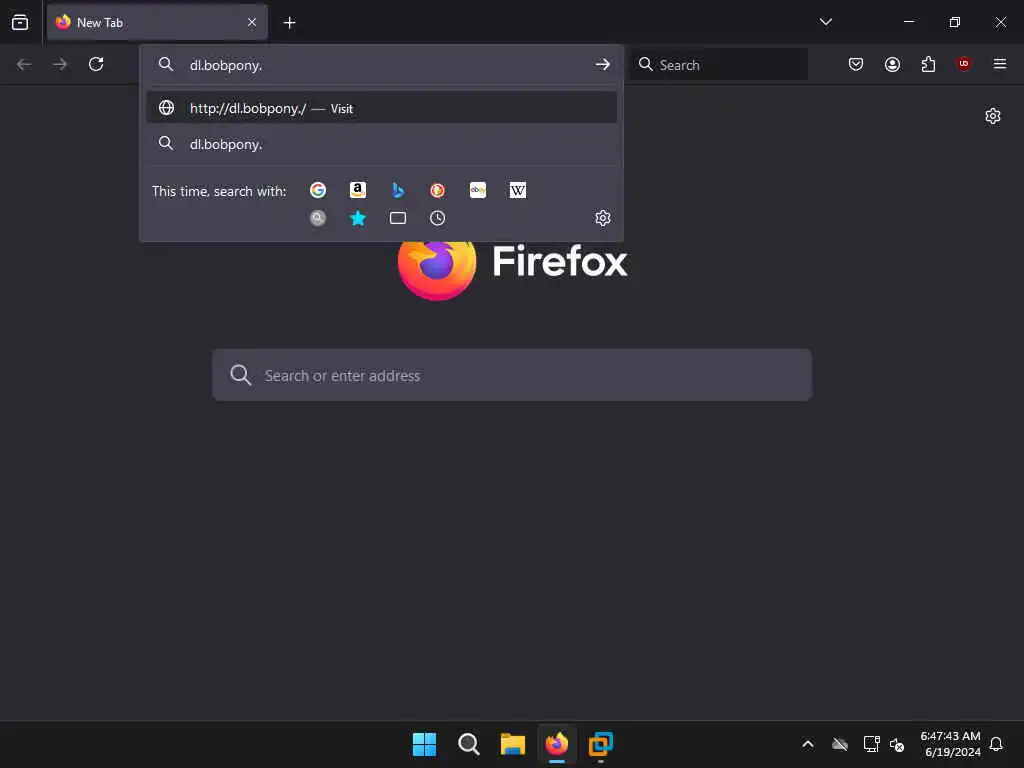Search this time with Amazon
This screenshot has width=1024, height=768.
tap(358, 190)
